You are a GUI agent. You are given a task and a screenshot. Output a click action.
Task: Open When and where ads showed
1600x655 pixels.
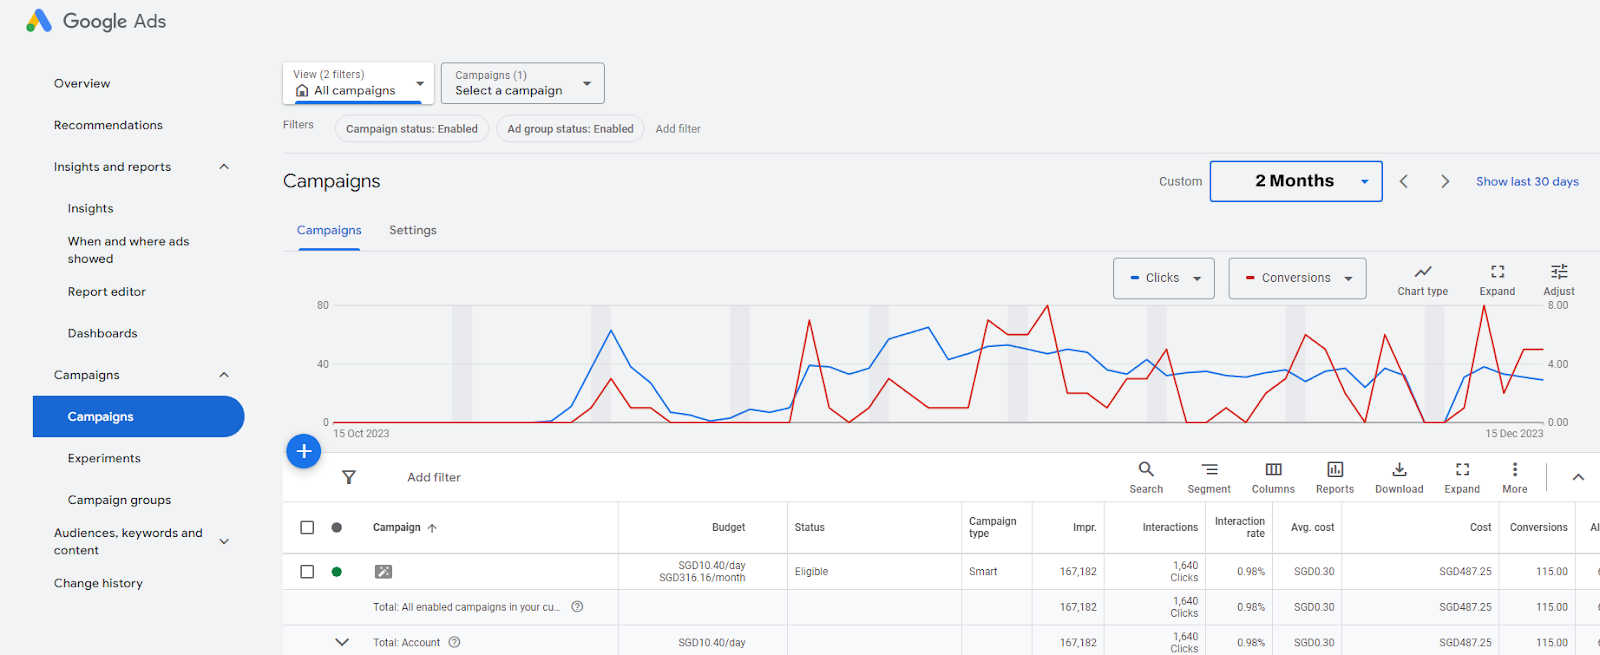(128, 250)
